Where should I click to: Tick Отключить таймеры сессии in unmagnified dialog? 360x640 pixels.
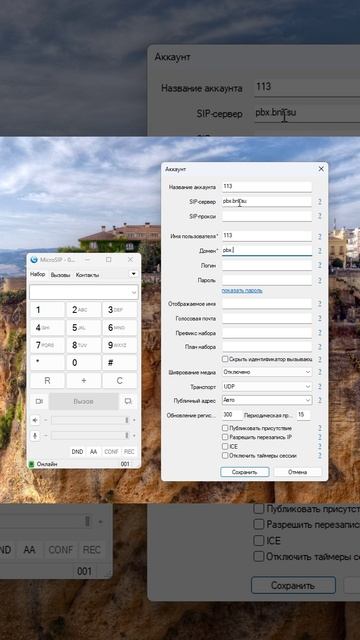pos(225,455)
